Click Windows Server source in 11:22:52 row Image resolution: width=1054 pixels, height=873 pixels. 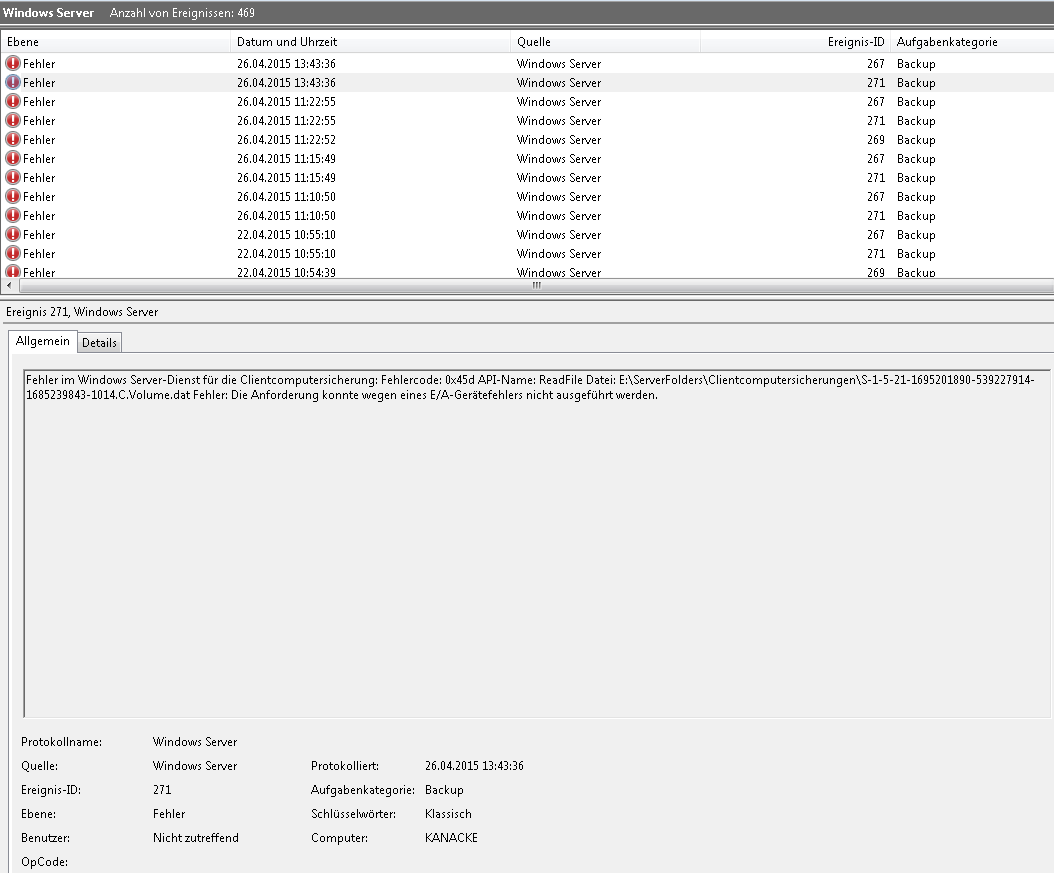[x=559, y=140]
